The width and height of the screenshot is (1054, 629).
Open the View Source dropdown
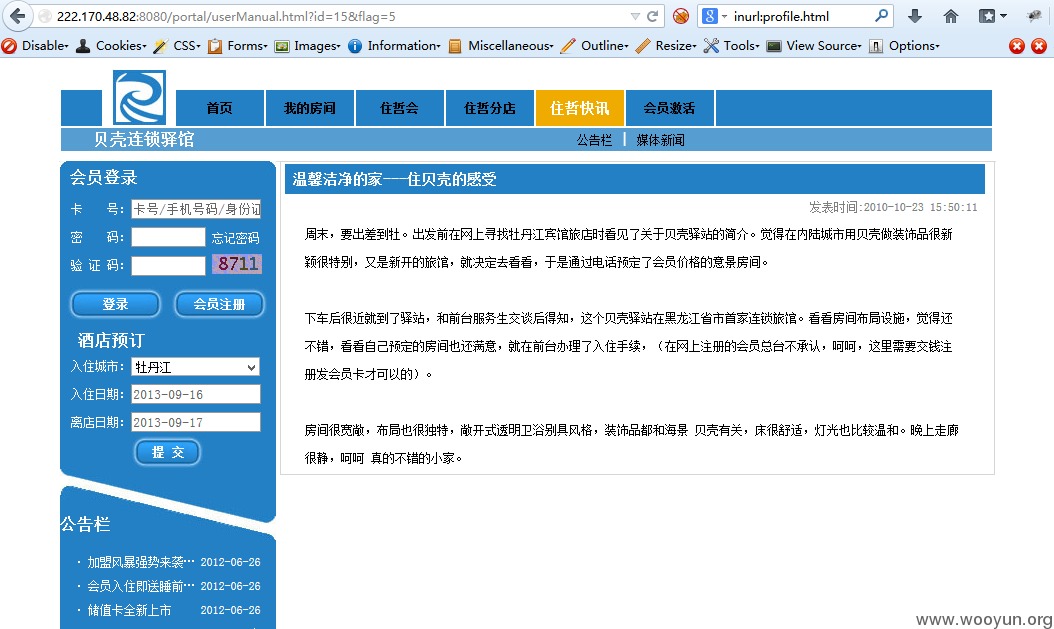823,46
